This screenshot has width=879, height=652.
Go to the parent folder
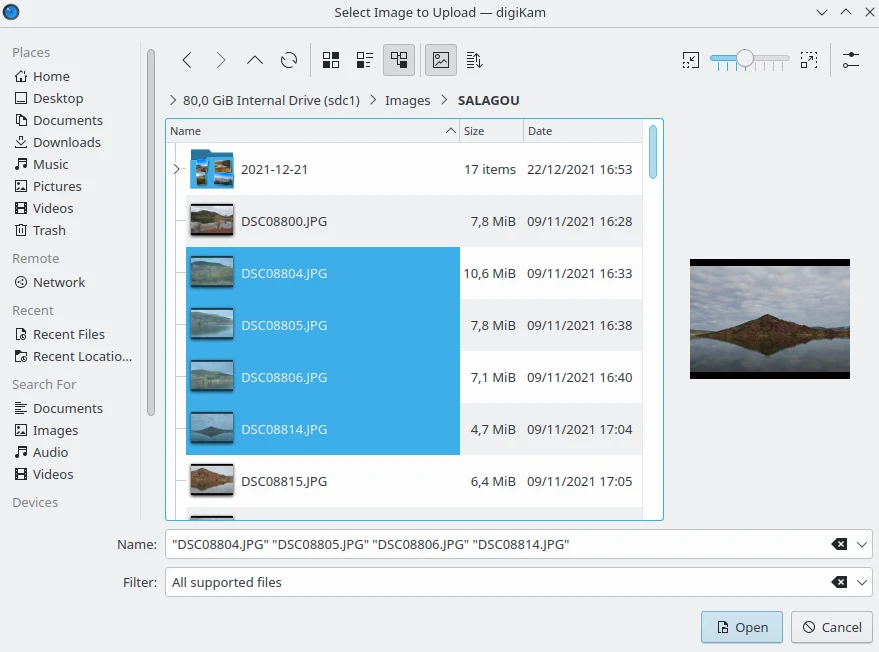pos(255,60)
